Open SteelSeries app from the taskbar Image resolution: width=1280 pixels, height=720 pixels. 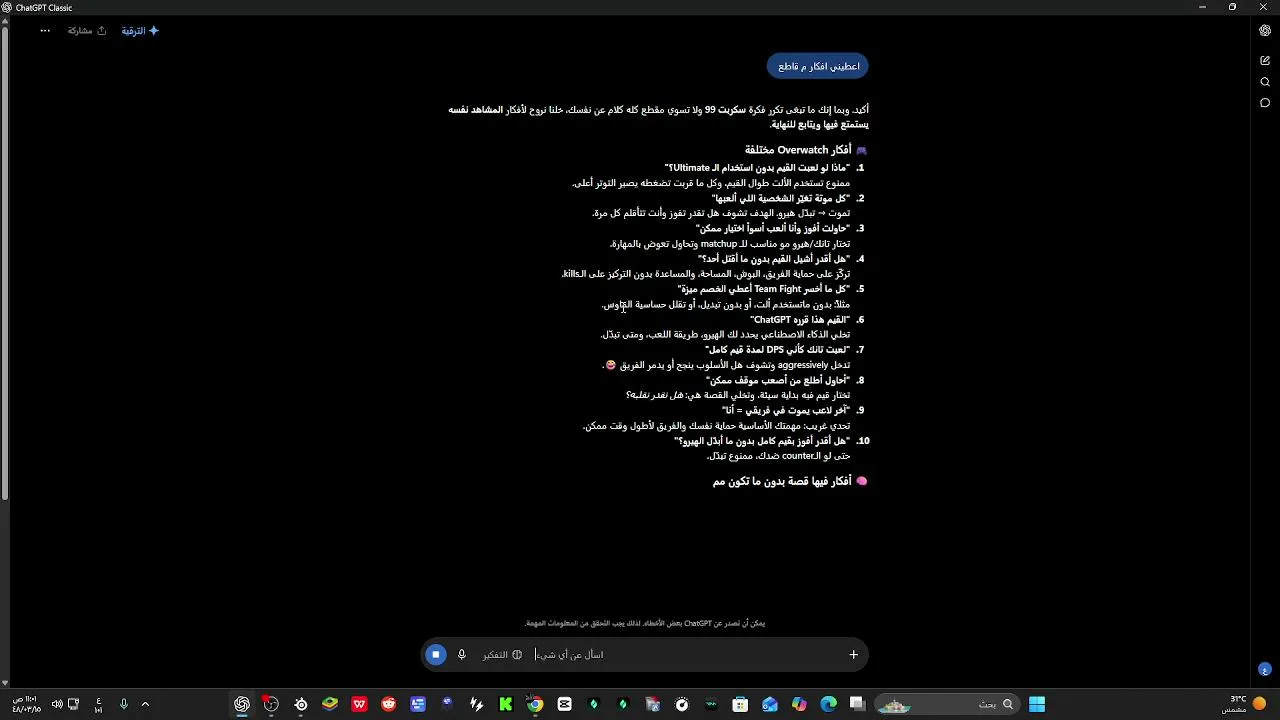[301, 704]
